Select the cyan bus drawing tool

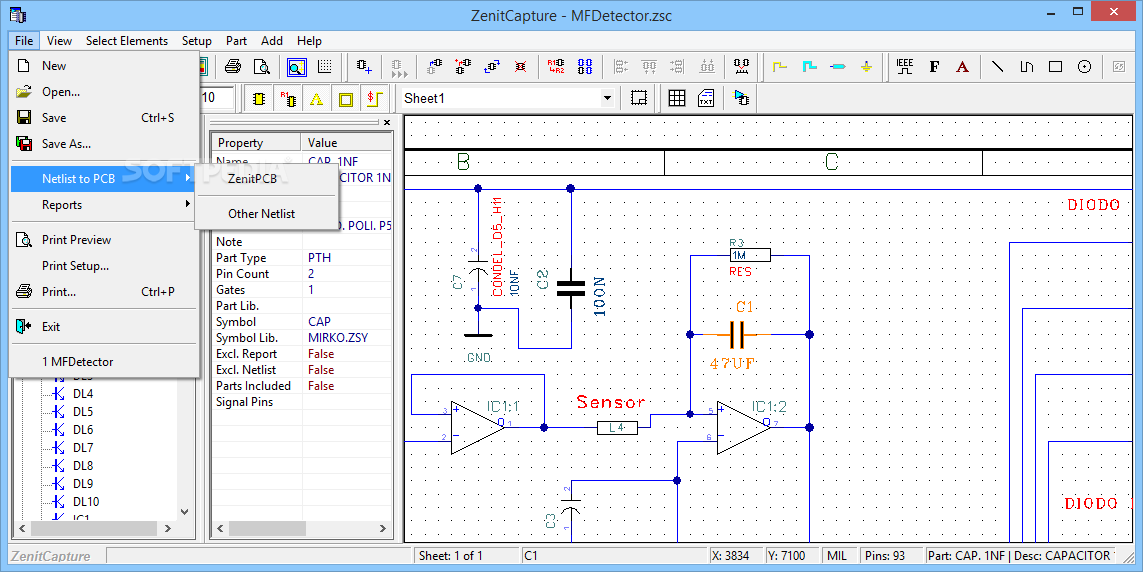coord(809,67)
